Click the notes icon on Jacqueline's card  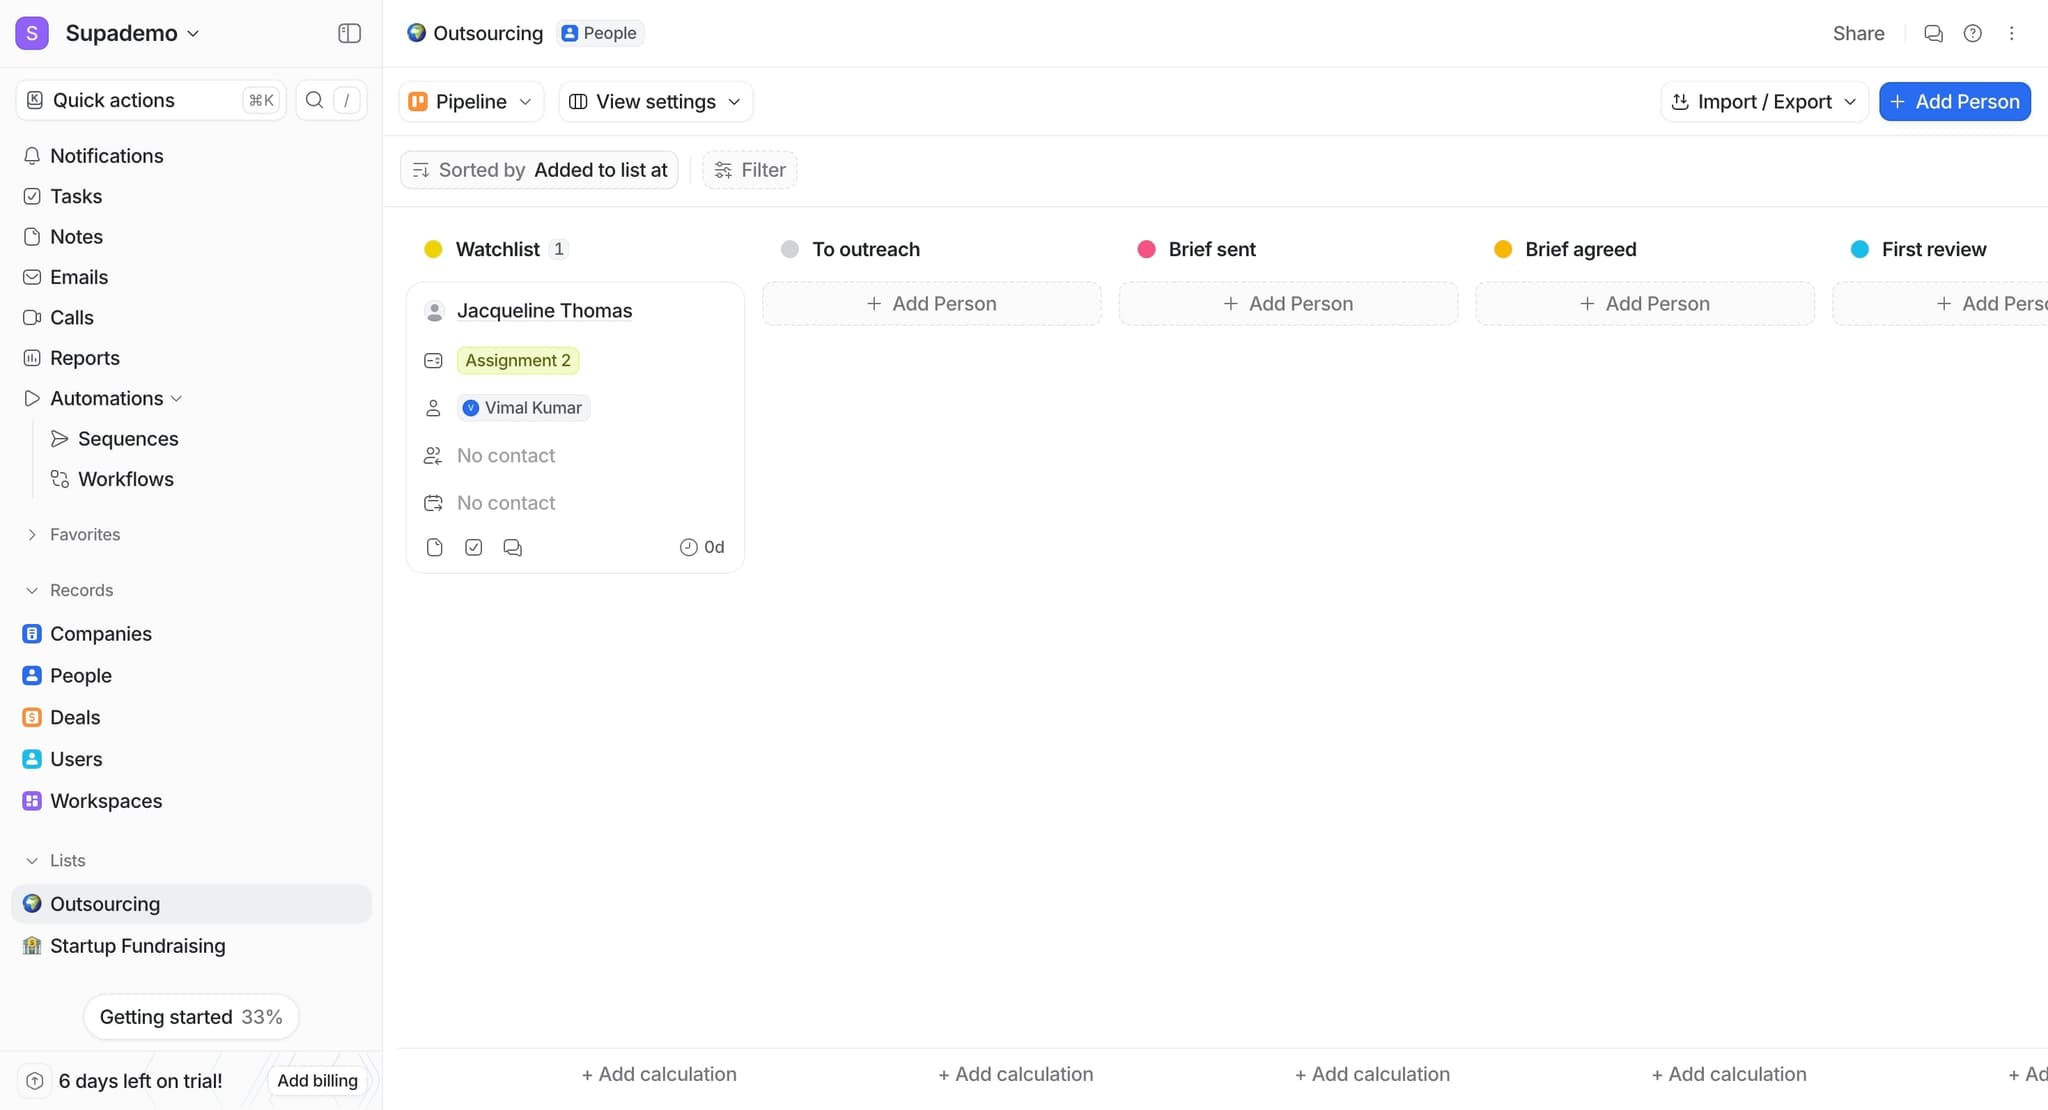pyautogui.click(x=434, y=547)
